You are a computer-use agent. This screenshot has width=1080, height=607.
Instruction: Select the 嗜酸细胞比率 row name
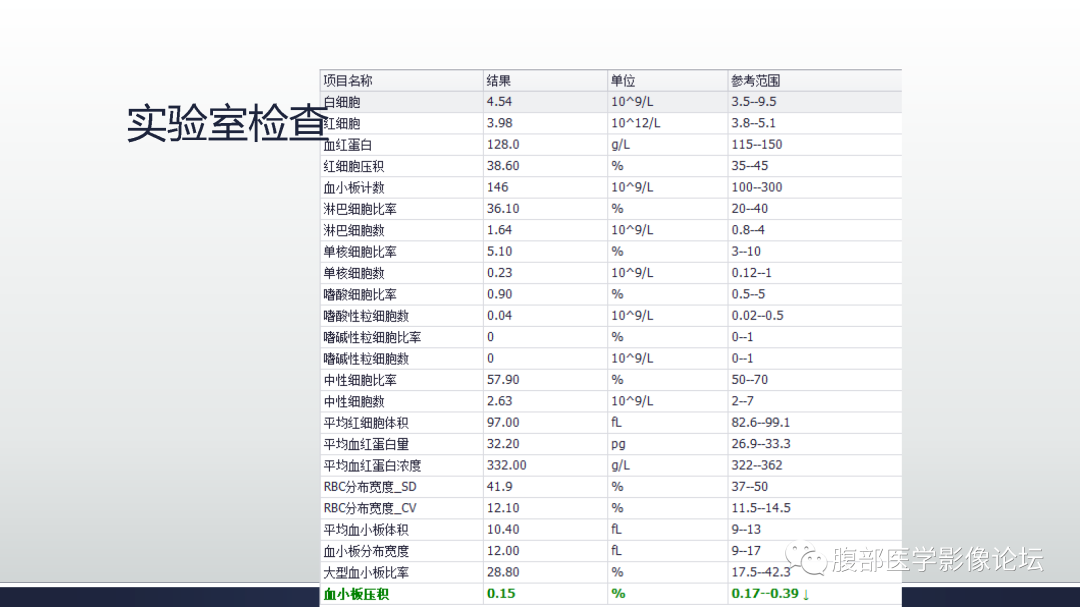pyautogui.click(x=360, y=294)
